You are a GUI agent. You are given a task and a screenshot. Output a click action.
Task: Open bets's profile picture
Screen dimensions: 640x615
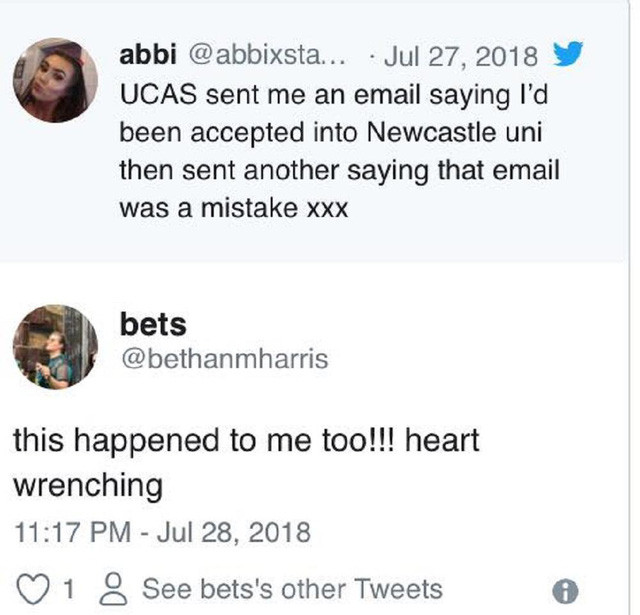[55, 349]
